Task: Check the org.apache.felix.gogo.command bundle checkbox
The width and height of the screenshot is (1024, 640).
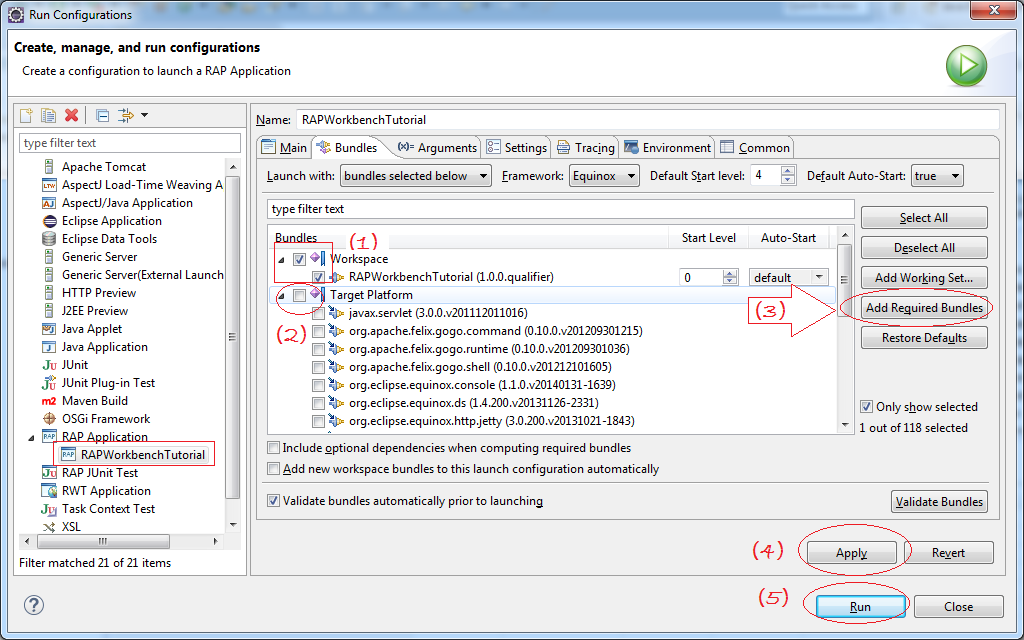Action: (x=318, y=331)
